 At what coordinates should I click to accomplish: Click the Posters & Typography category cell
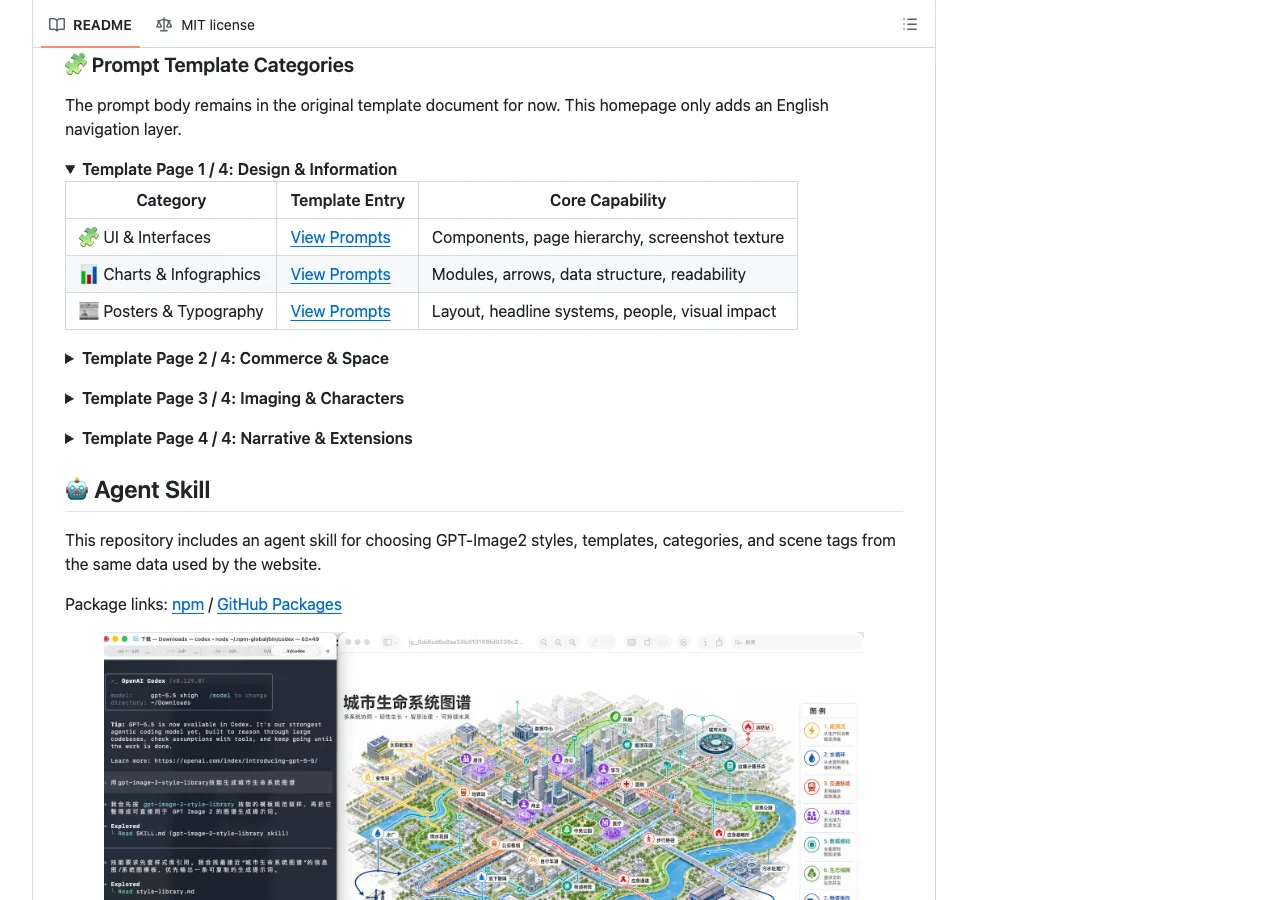(171, 311)
